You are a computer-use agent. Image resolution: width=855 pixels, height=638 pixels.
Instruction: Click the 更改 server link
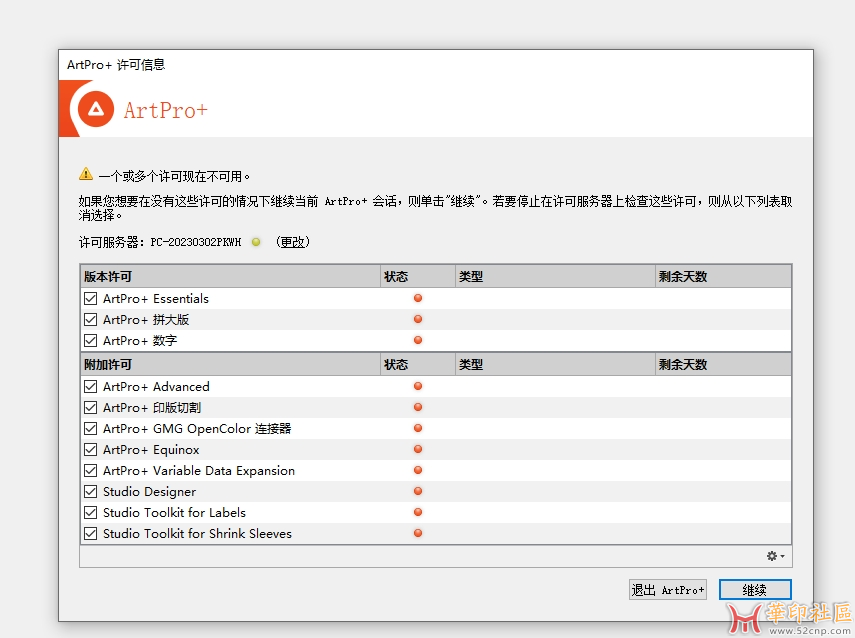click(293, 242)
